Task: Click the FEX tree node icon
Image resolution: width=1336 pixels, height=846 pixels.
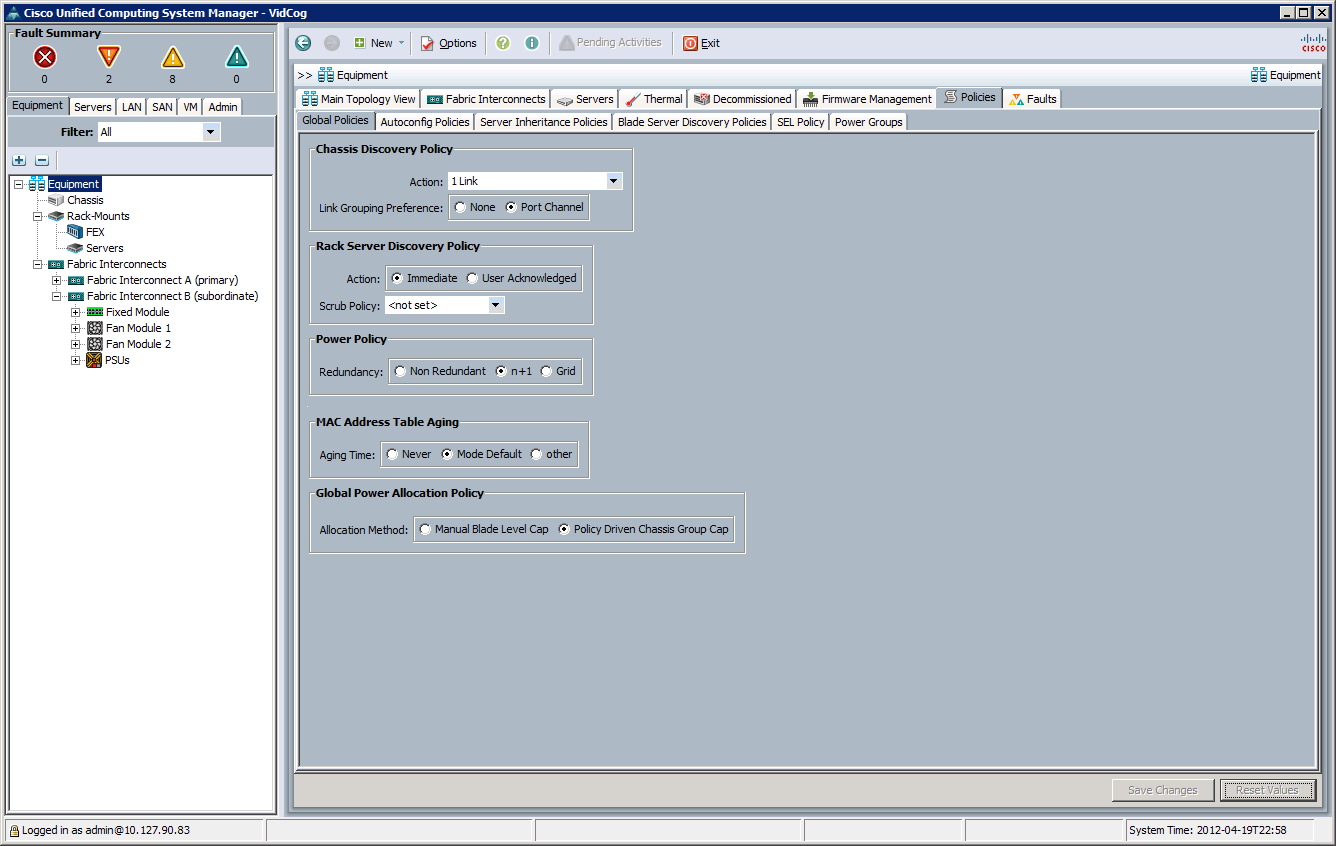Action: (x=75, y=232)
